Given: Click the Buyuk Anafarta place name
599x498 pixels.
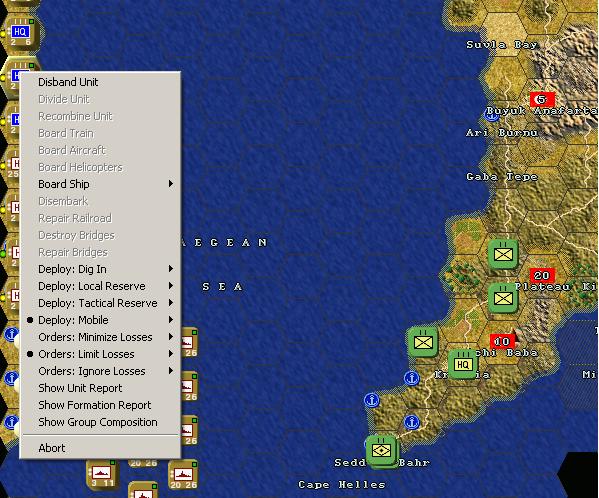Looking at the screenshot, I should (542, 111).
